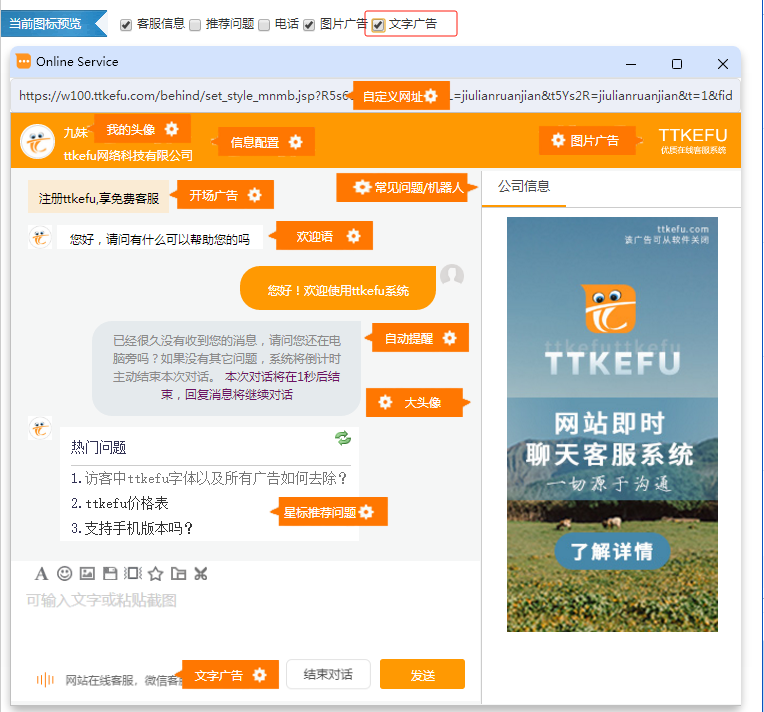
Task: Click the shake window icon
Action: (133, 574)
